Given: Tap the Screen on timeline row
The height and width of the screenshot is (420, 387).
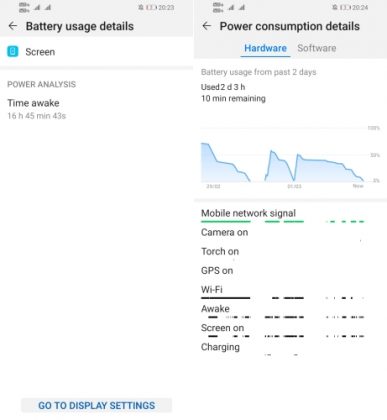Looking at the screenshot, I should (283, 330).
